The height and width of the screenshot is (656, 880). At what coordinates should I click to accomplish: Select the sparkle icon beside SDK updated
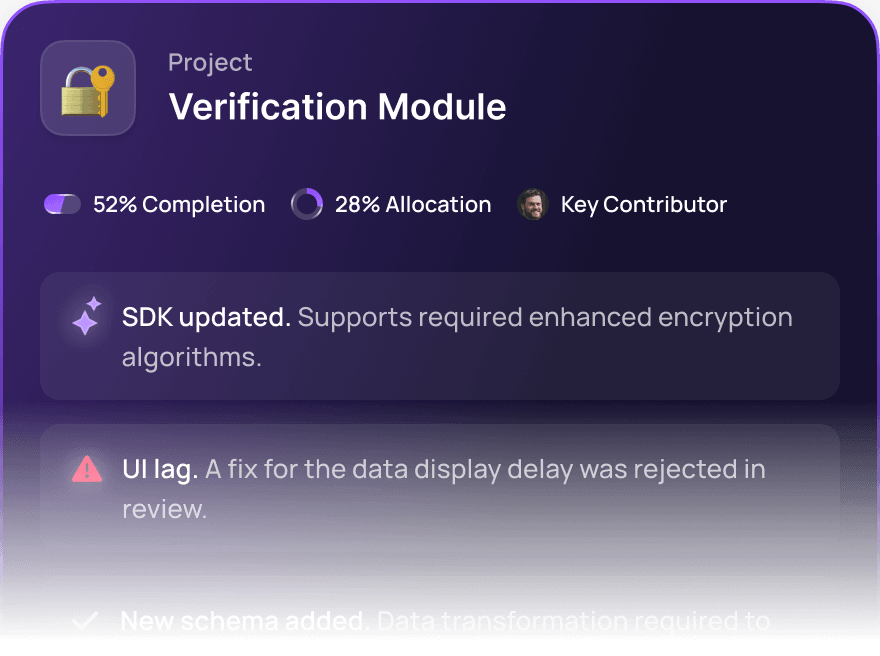tap(85, 317)
